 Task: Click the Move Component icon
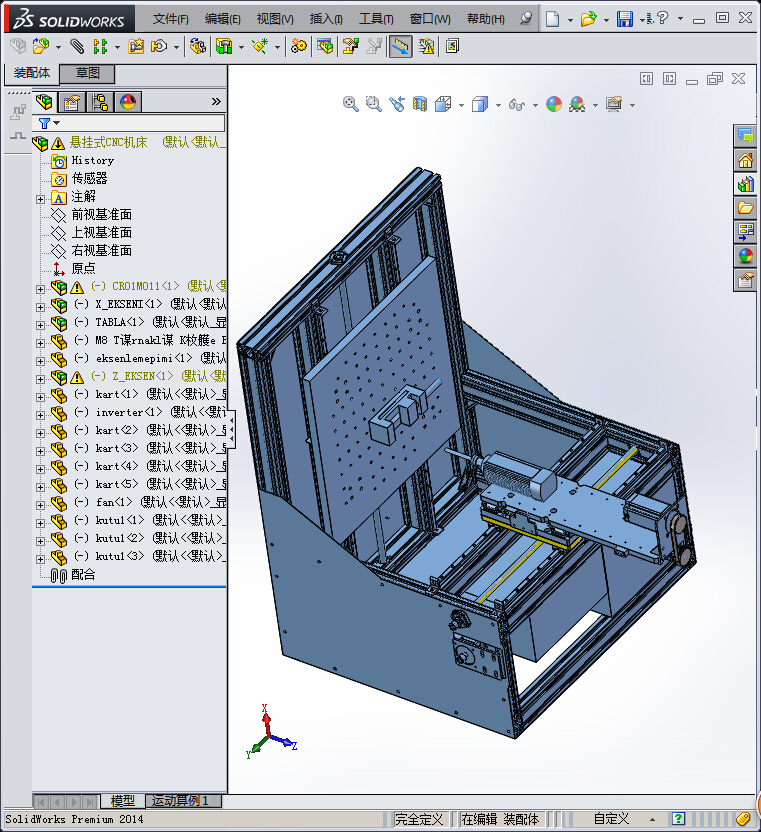(159, 47)
